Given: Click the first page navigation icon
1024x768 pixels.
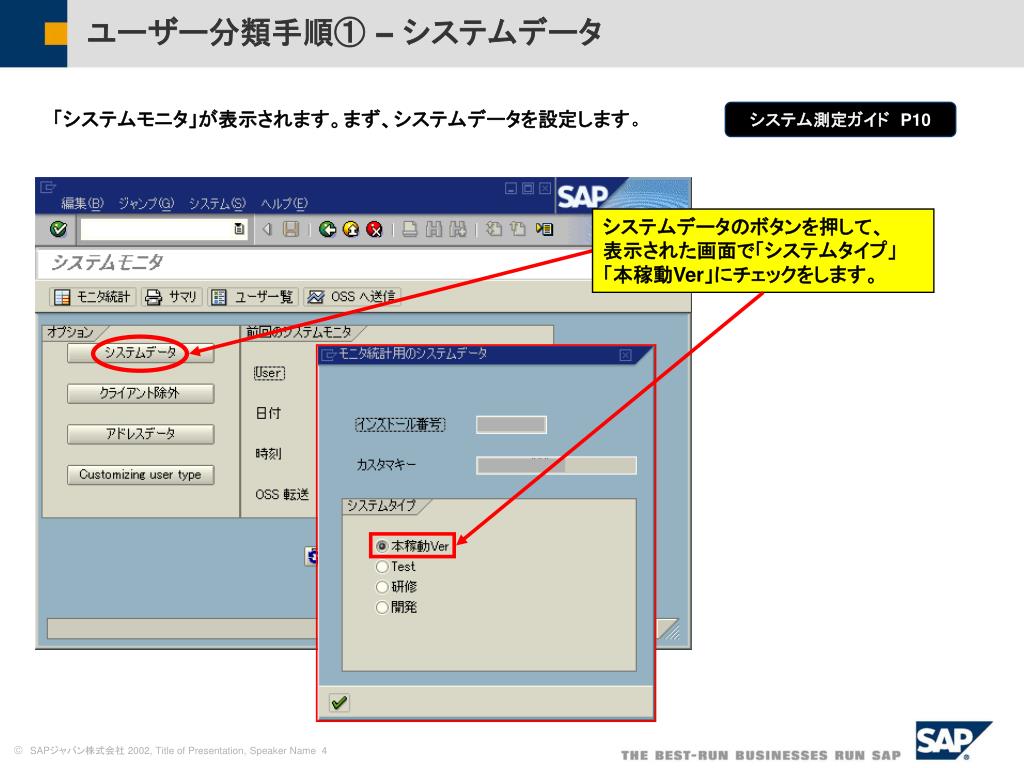Looking at the screenshot, I should pos(494,229).
